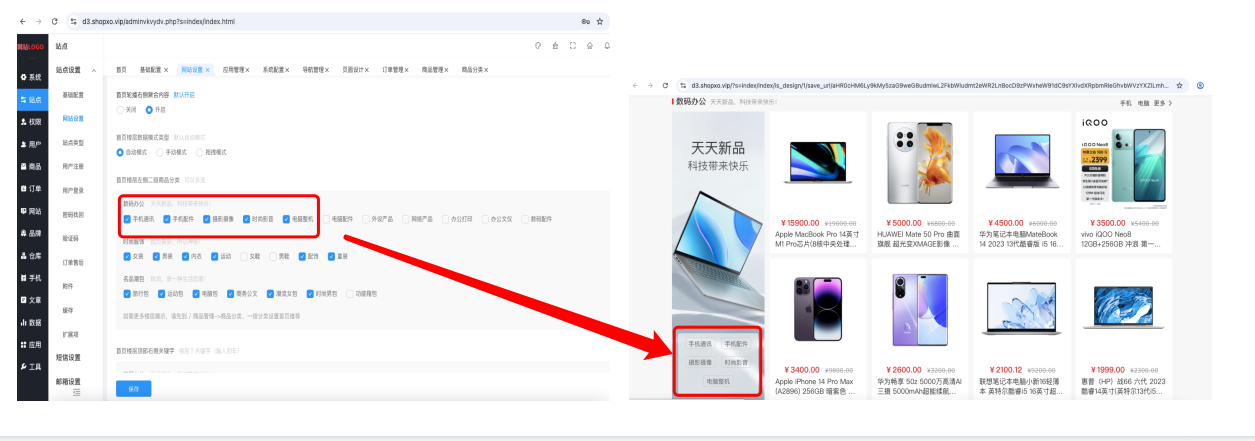Open the vivo iQOO Neo8 product title
Viewport: 1255px width, 441px height.
(x=1123, y=239)
